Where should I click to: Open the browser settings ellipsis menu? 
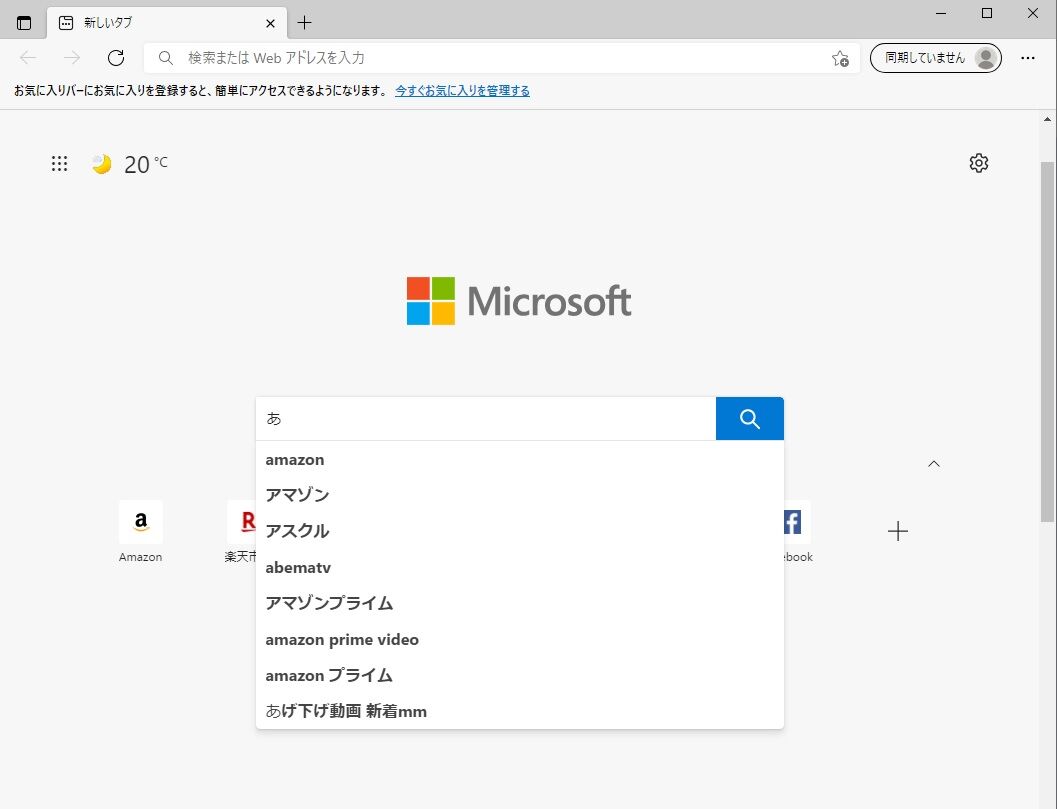pyautogui.click(x=1027, y=58)
